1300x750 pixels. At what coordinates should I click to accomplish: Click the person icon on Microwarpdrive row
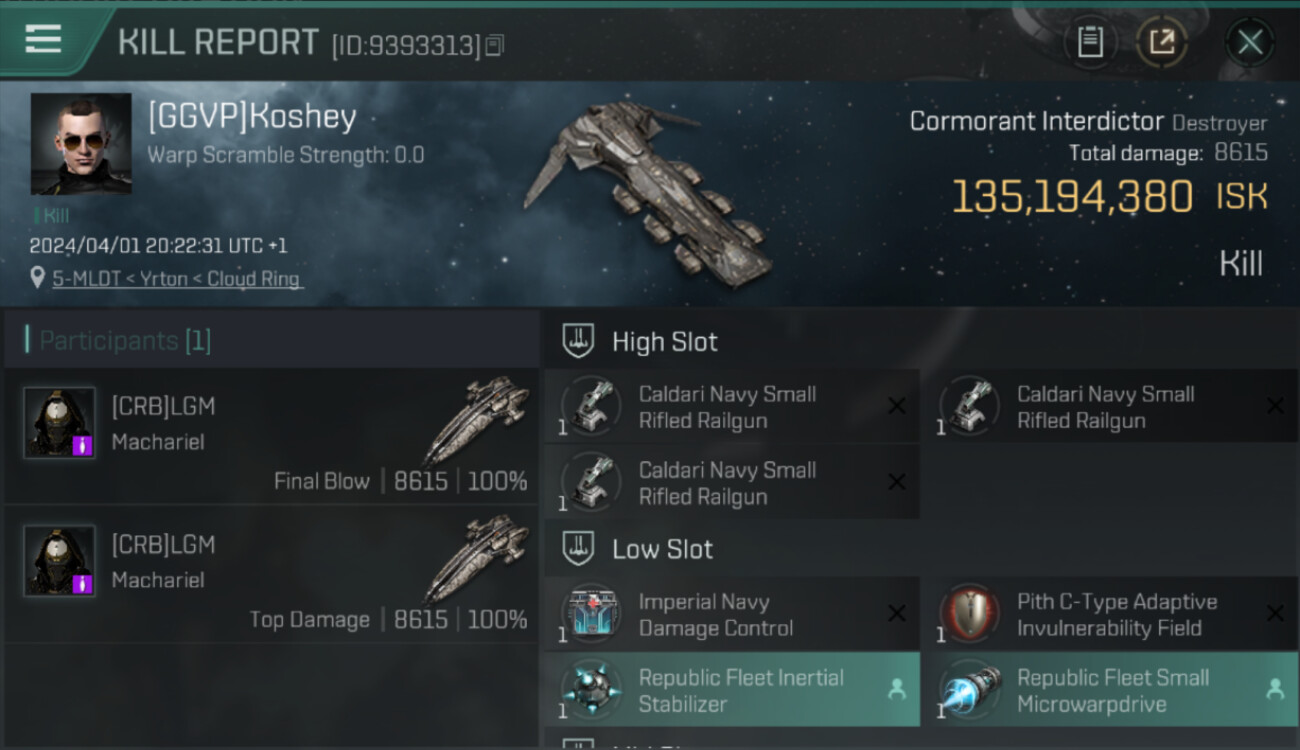pos(1275,689)
